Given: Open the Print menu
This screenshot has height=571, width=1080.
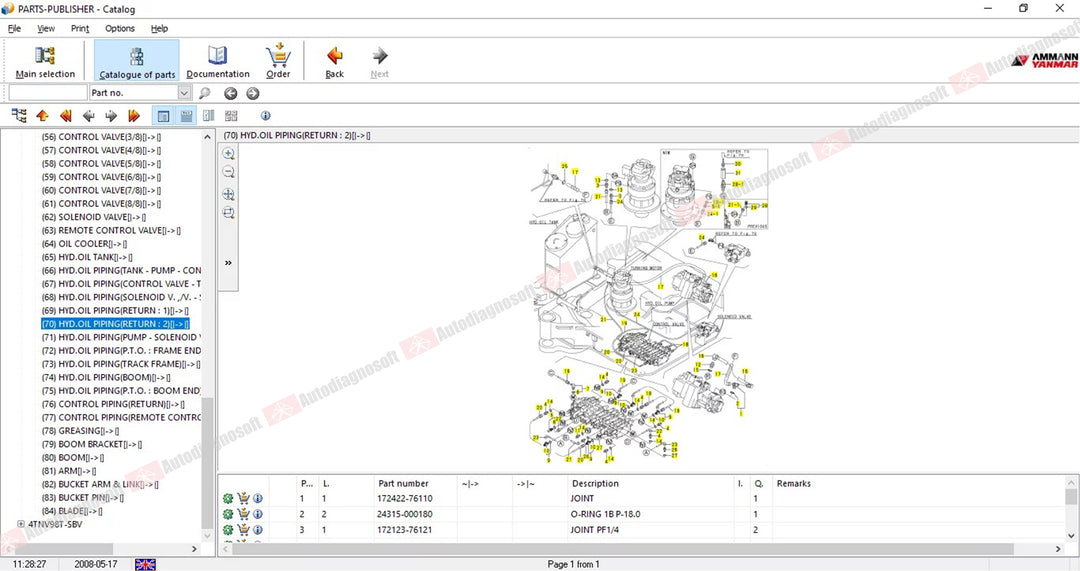Looking at the screenshot, I should 80,28.
